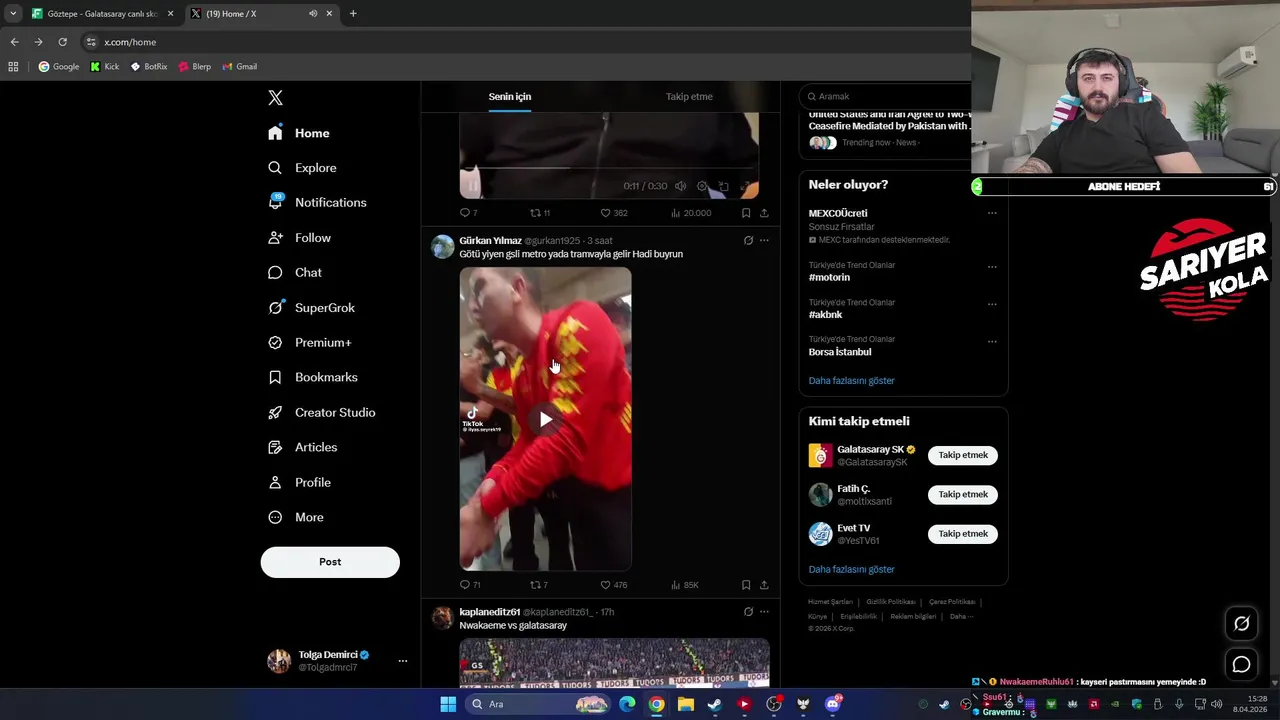Viewport: 1280px width, 720px height.
Task: Open more options for MEXCOÜcreti trend
Action: click(x=992, y=213)
